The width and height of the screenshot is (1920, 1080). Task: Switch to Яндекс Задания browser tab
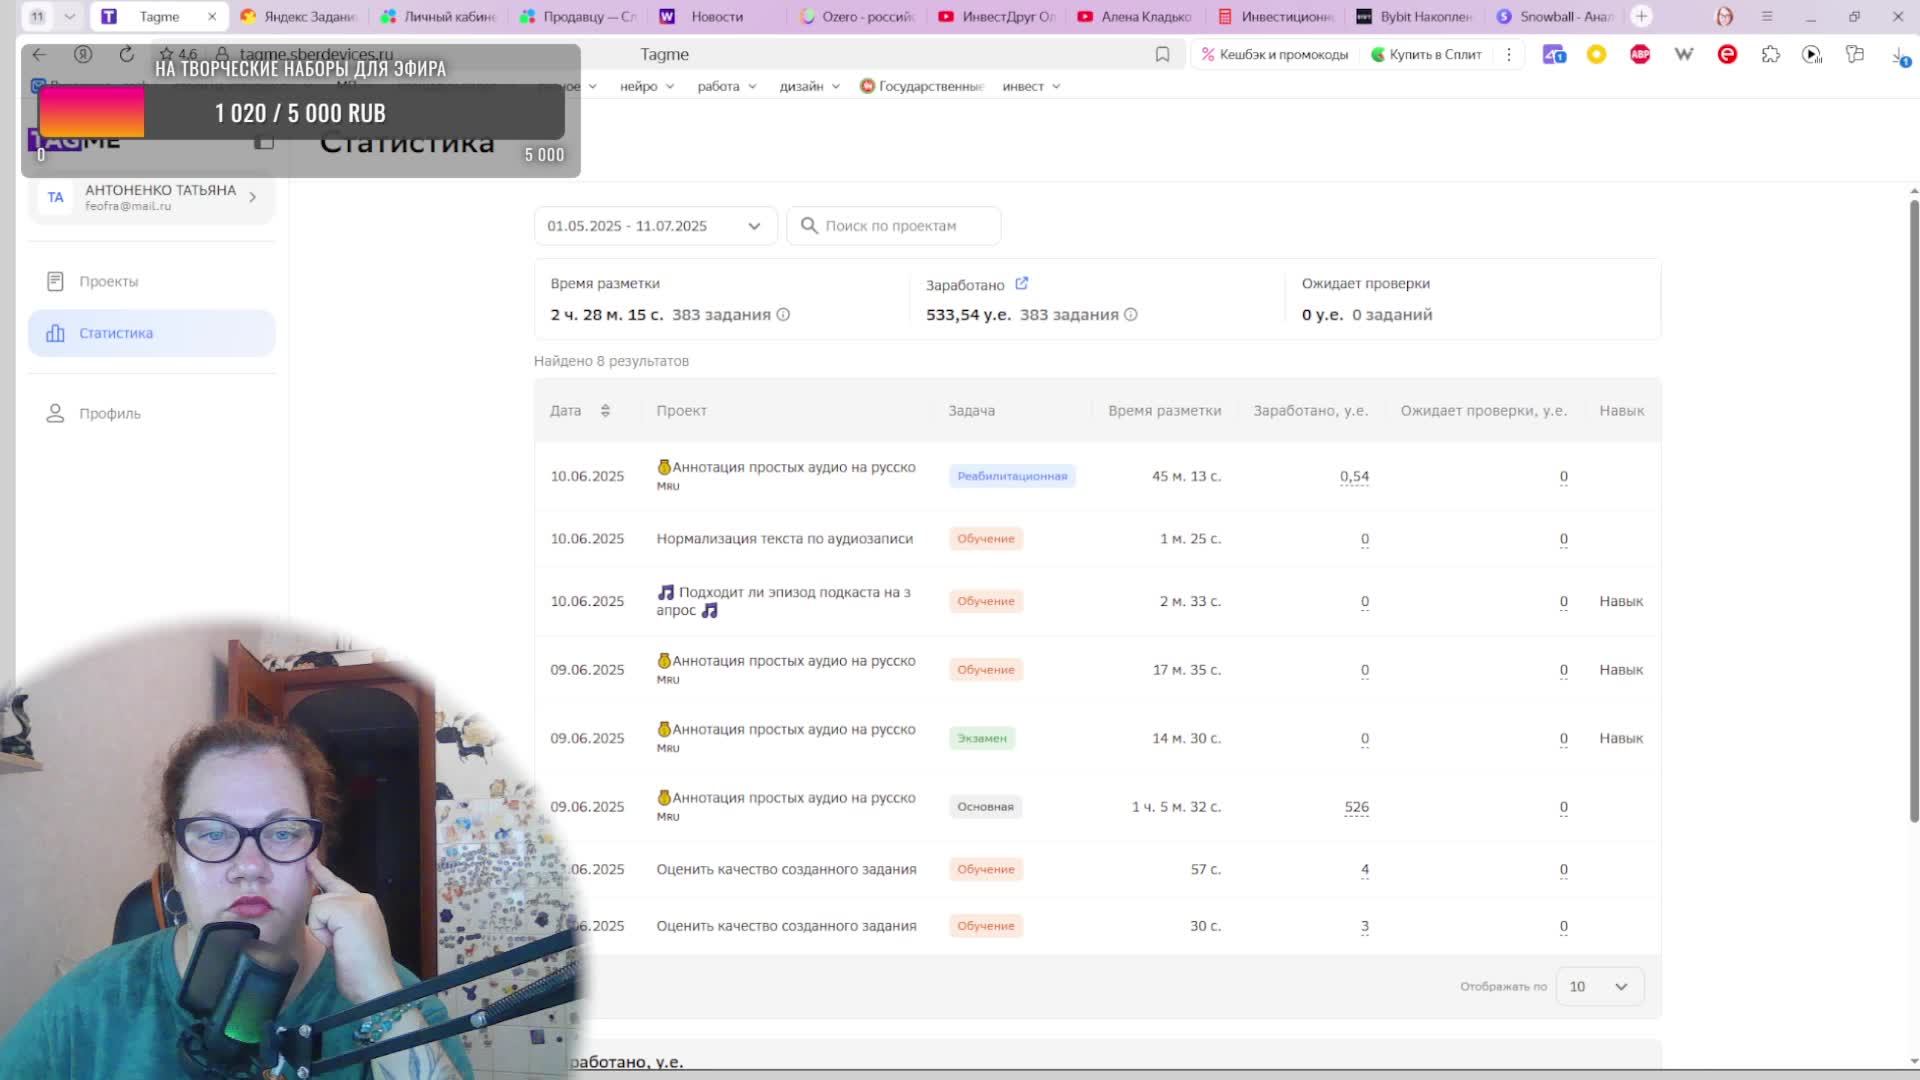(x=300, y=16)
